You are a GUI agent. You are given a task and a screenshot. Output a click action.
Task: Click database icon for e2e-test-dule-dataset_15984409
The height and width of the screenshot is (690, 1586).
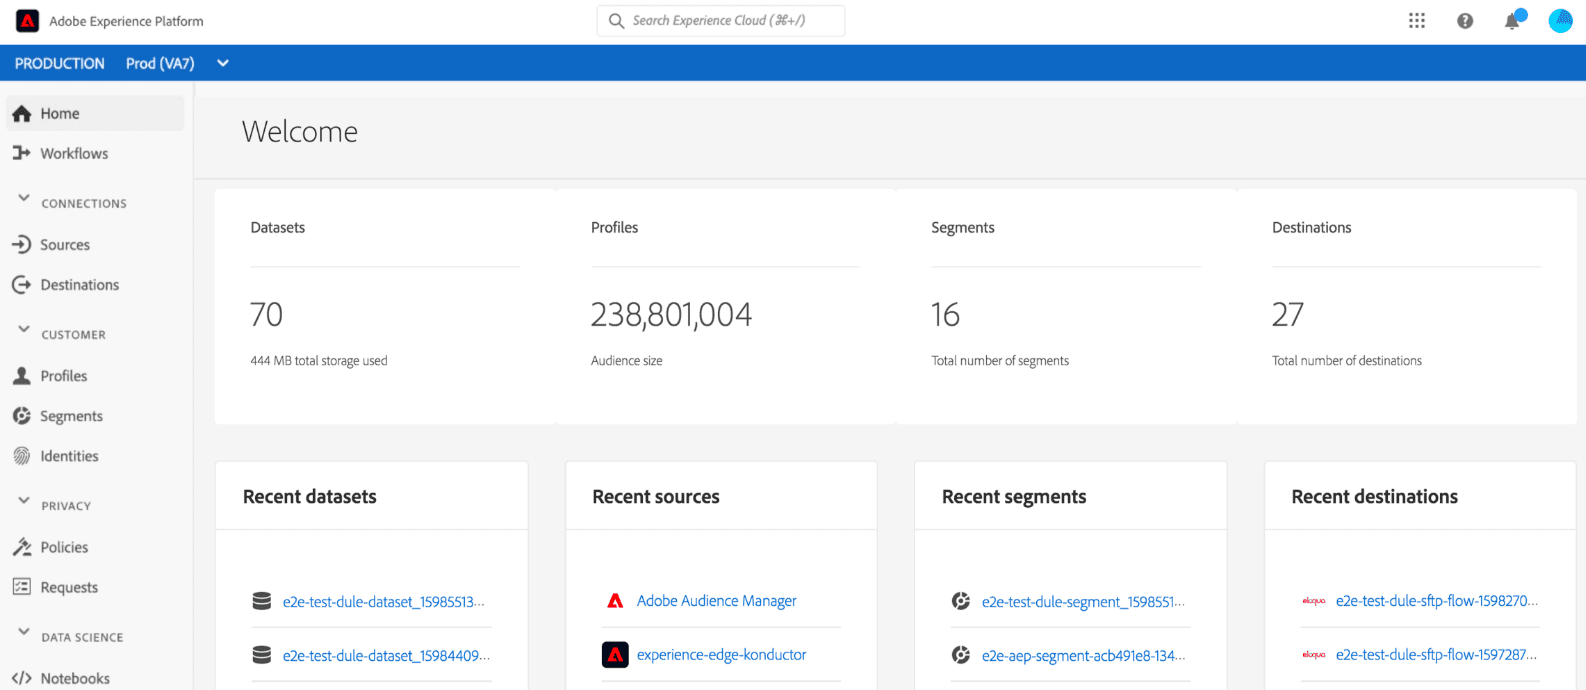(x=262, y=655)
